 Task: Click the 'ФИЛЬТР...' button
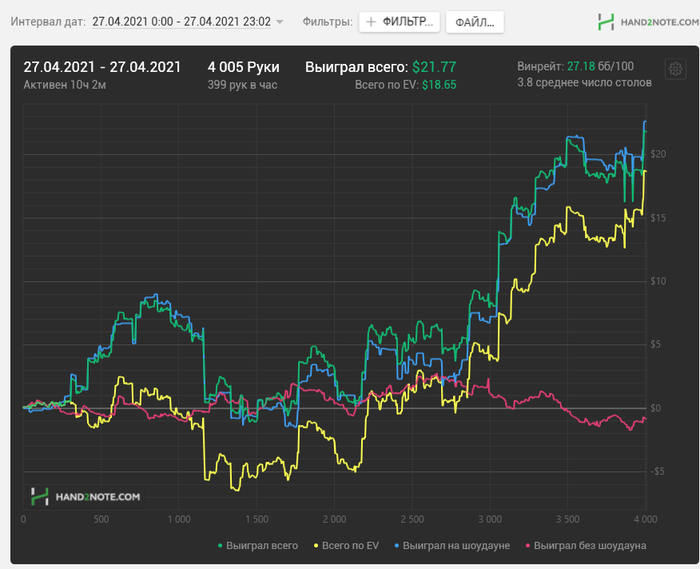398,21
